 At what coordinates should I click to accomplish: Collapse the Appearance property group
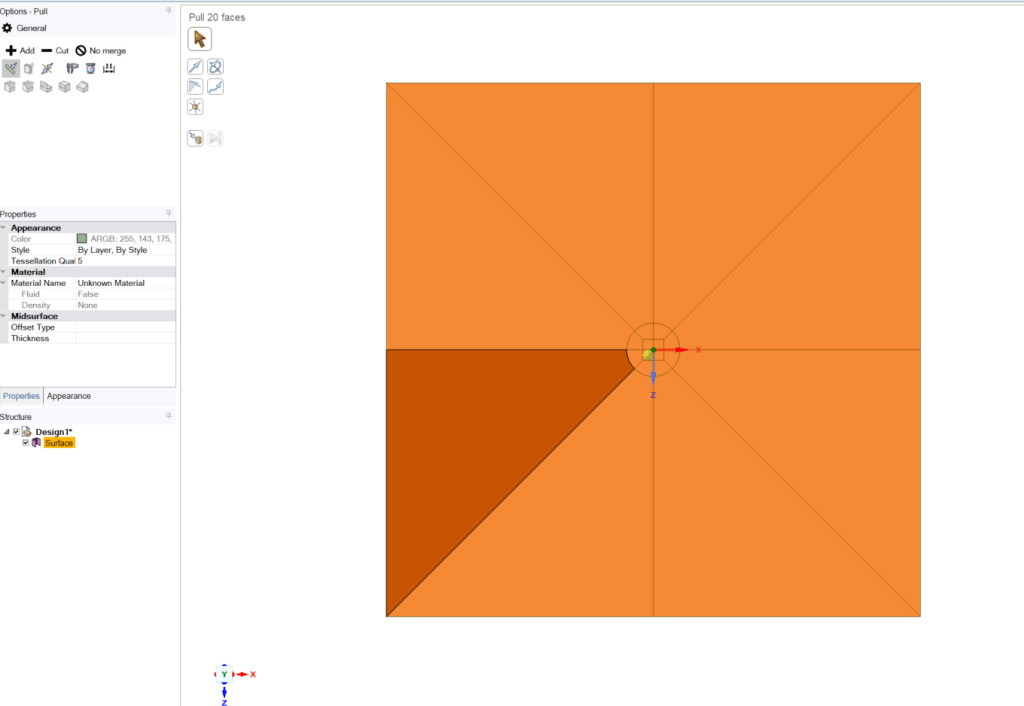pyautogui.click(x=4, y=228)
